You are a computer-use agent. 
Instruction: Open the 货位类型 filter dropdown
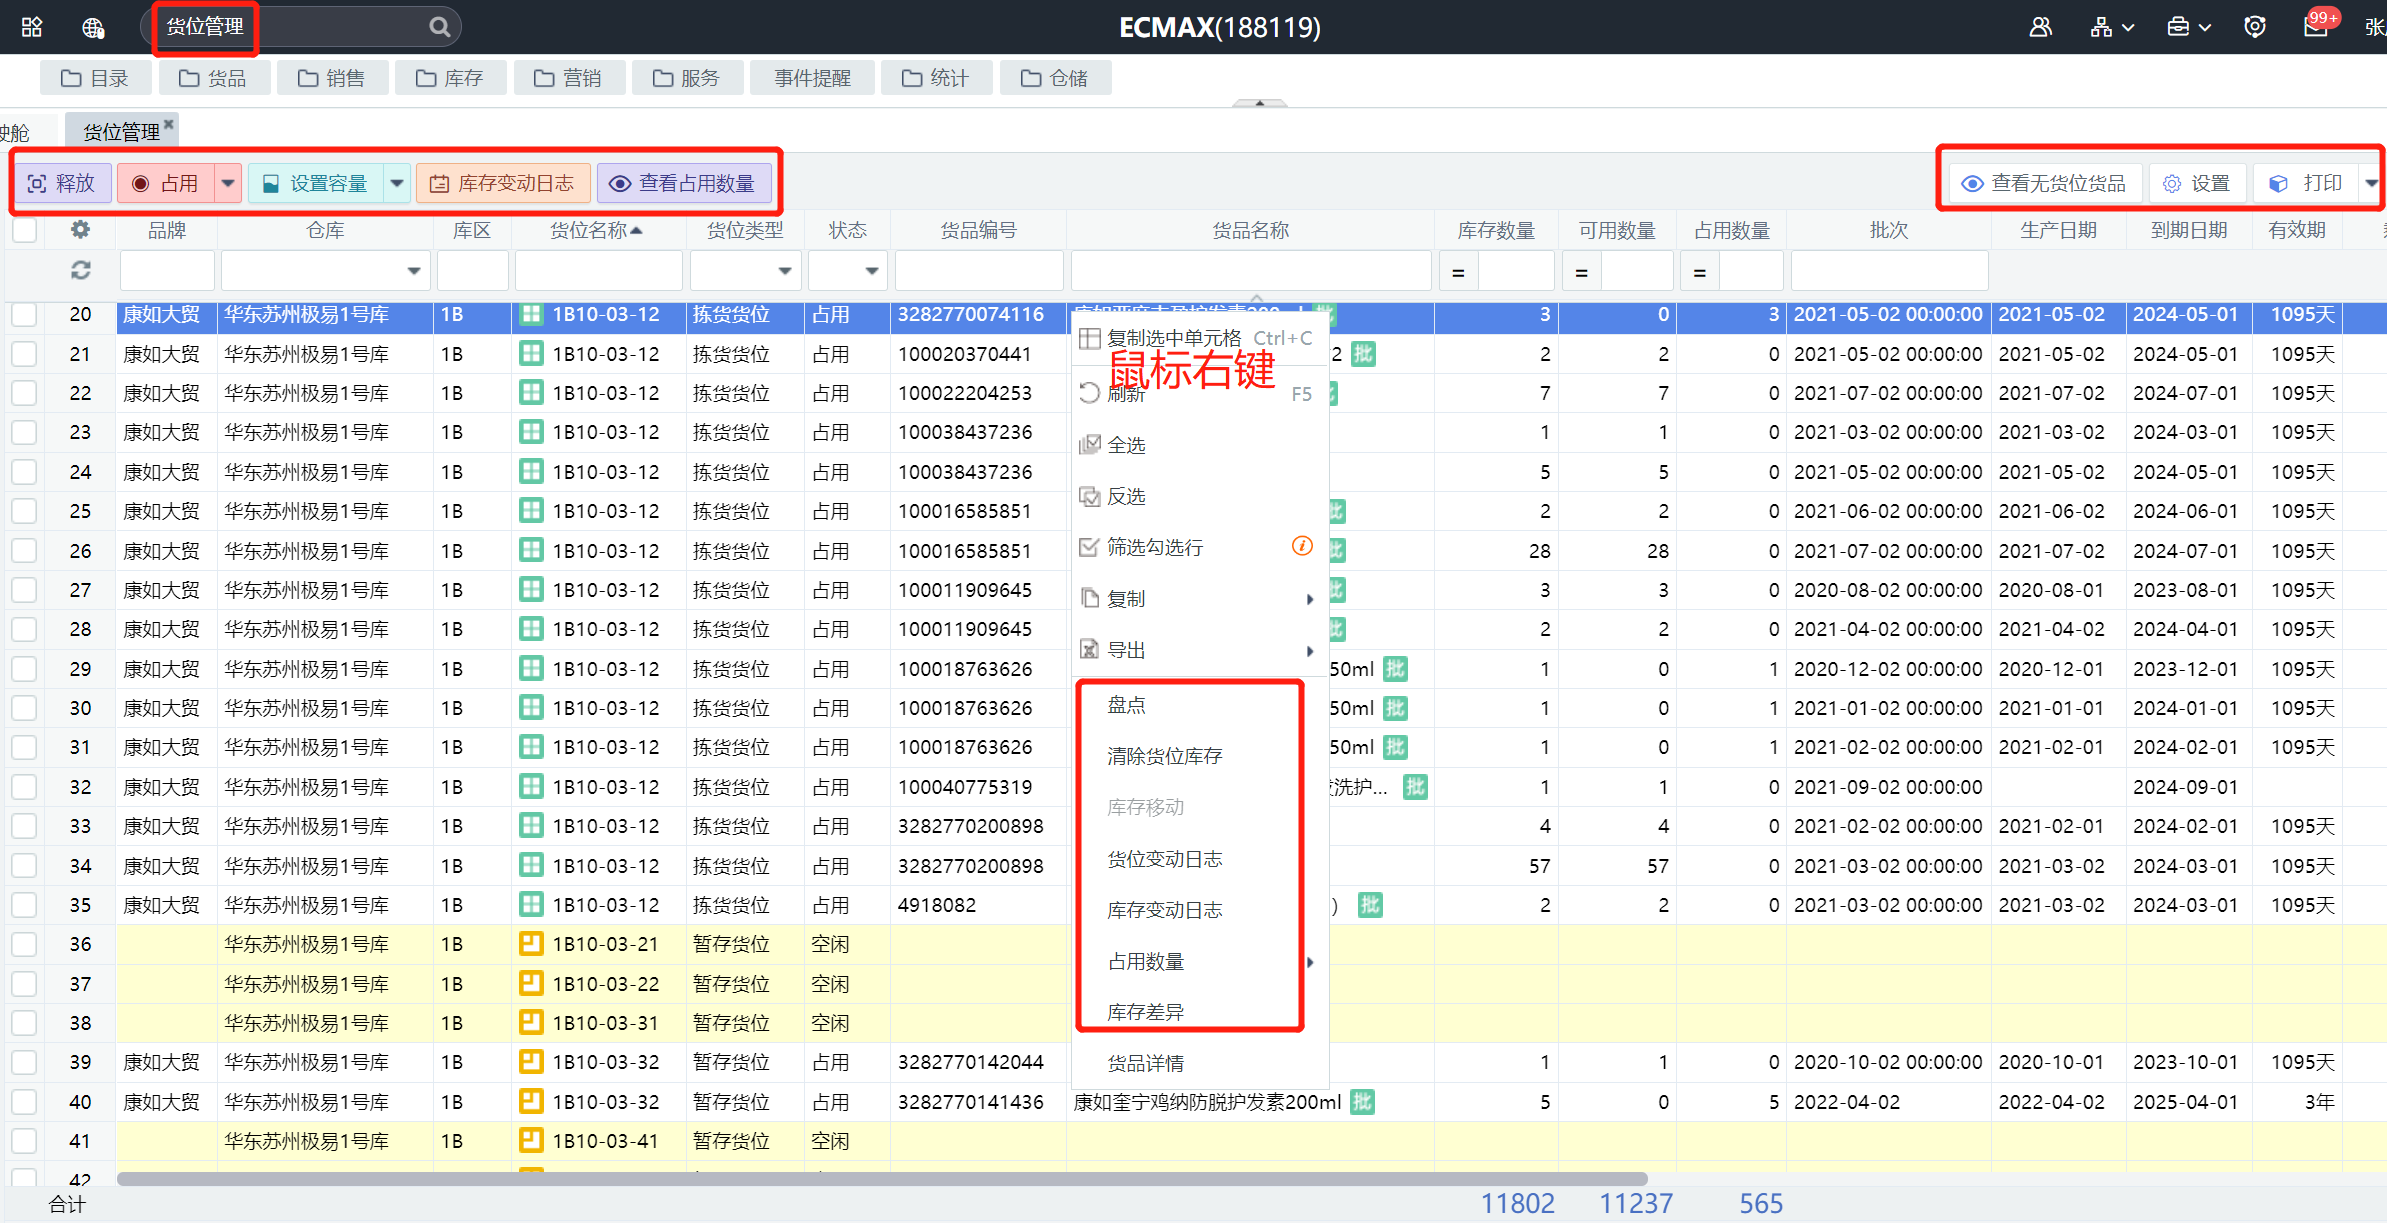785,271
